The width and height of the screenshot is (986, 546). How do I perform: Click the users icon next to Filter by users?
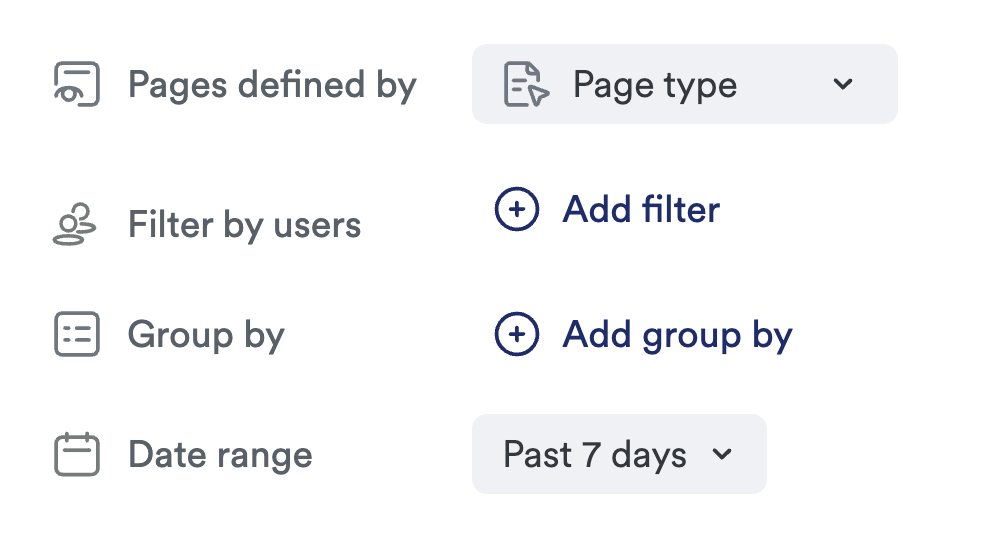74,225
